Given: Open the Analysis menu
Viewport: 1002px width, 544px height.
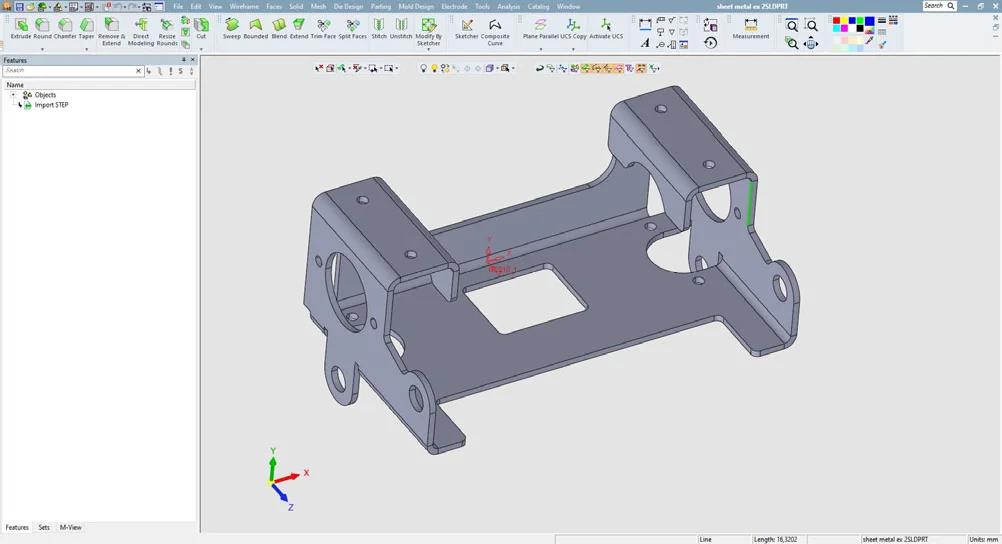Looking at the screenshot, I should click(x=509, y=6).
